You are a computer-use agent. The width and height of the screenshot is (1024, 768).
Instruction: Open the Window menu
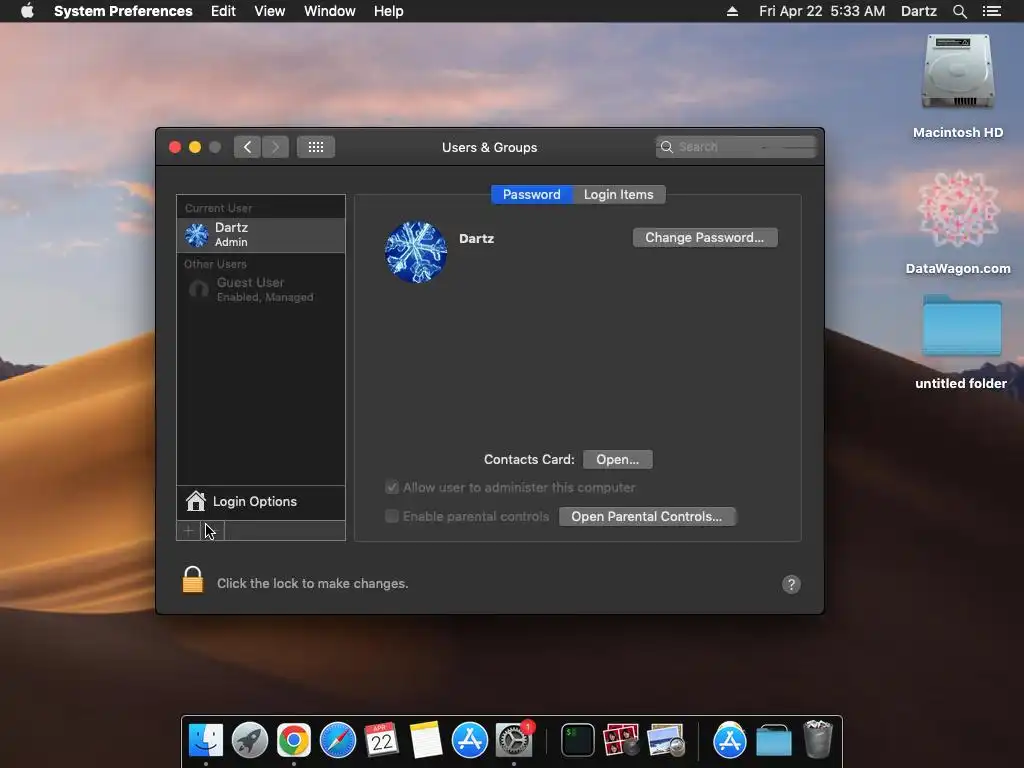point(330,11)
